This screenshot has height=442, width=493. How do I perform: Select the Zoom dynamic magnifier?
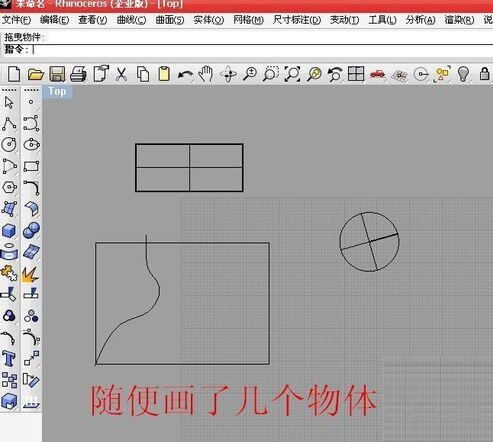point(250,74)
